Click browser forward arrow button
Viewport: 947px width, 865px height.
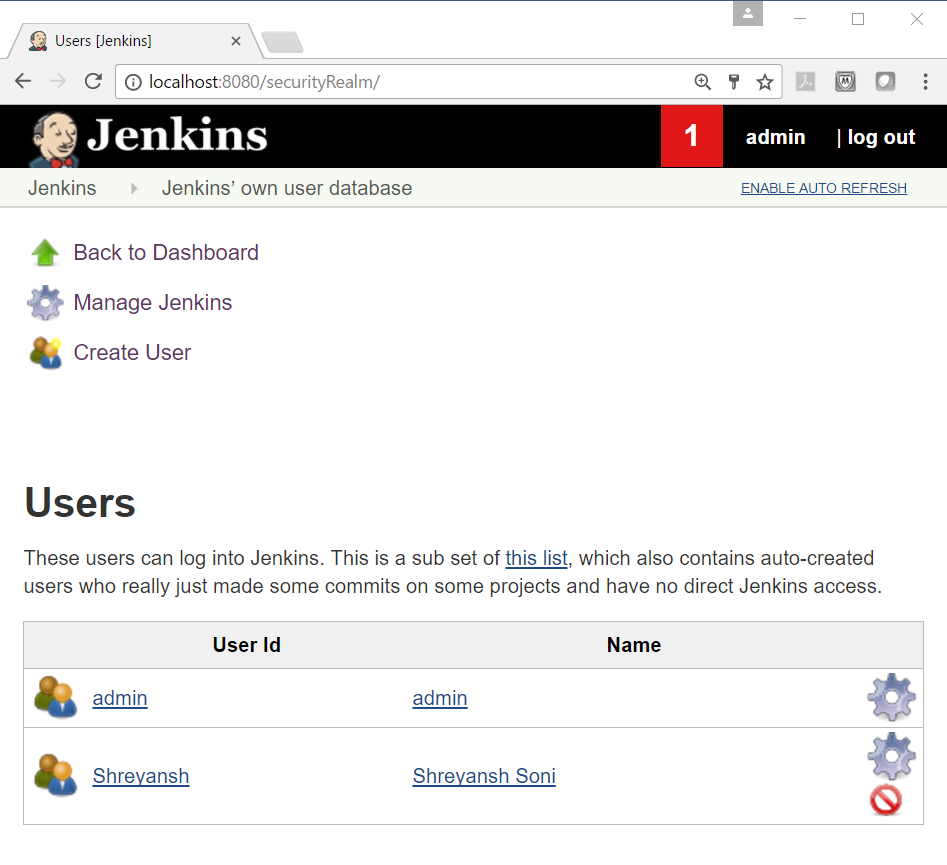pyautogui.click(x=58, y=81)
